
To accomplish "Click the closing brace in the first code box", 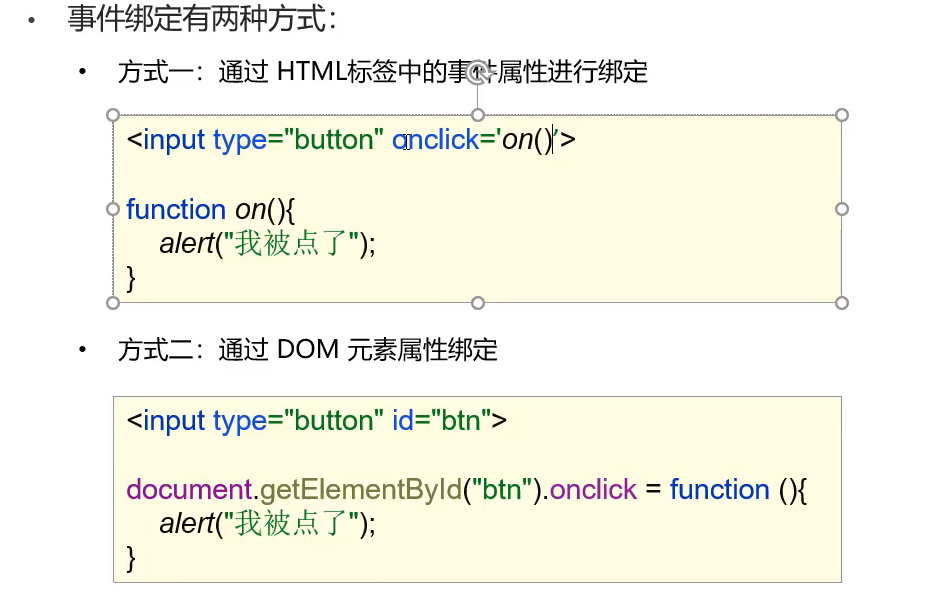I will [131, 277].
